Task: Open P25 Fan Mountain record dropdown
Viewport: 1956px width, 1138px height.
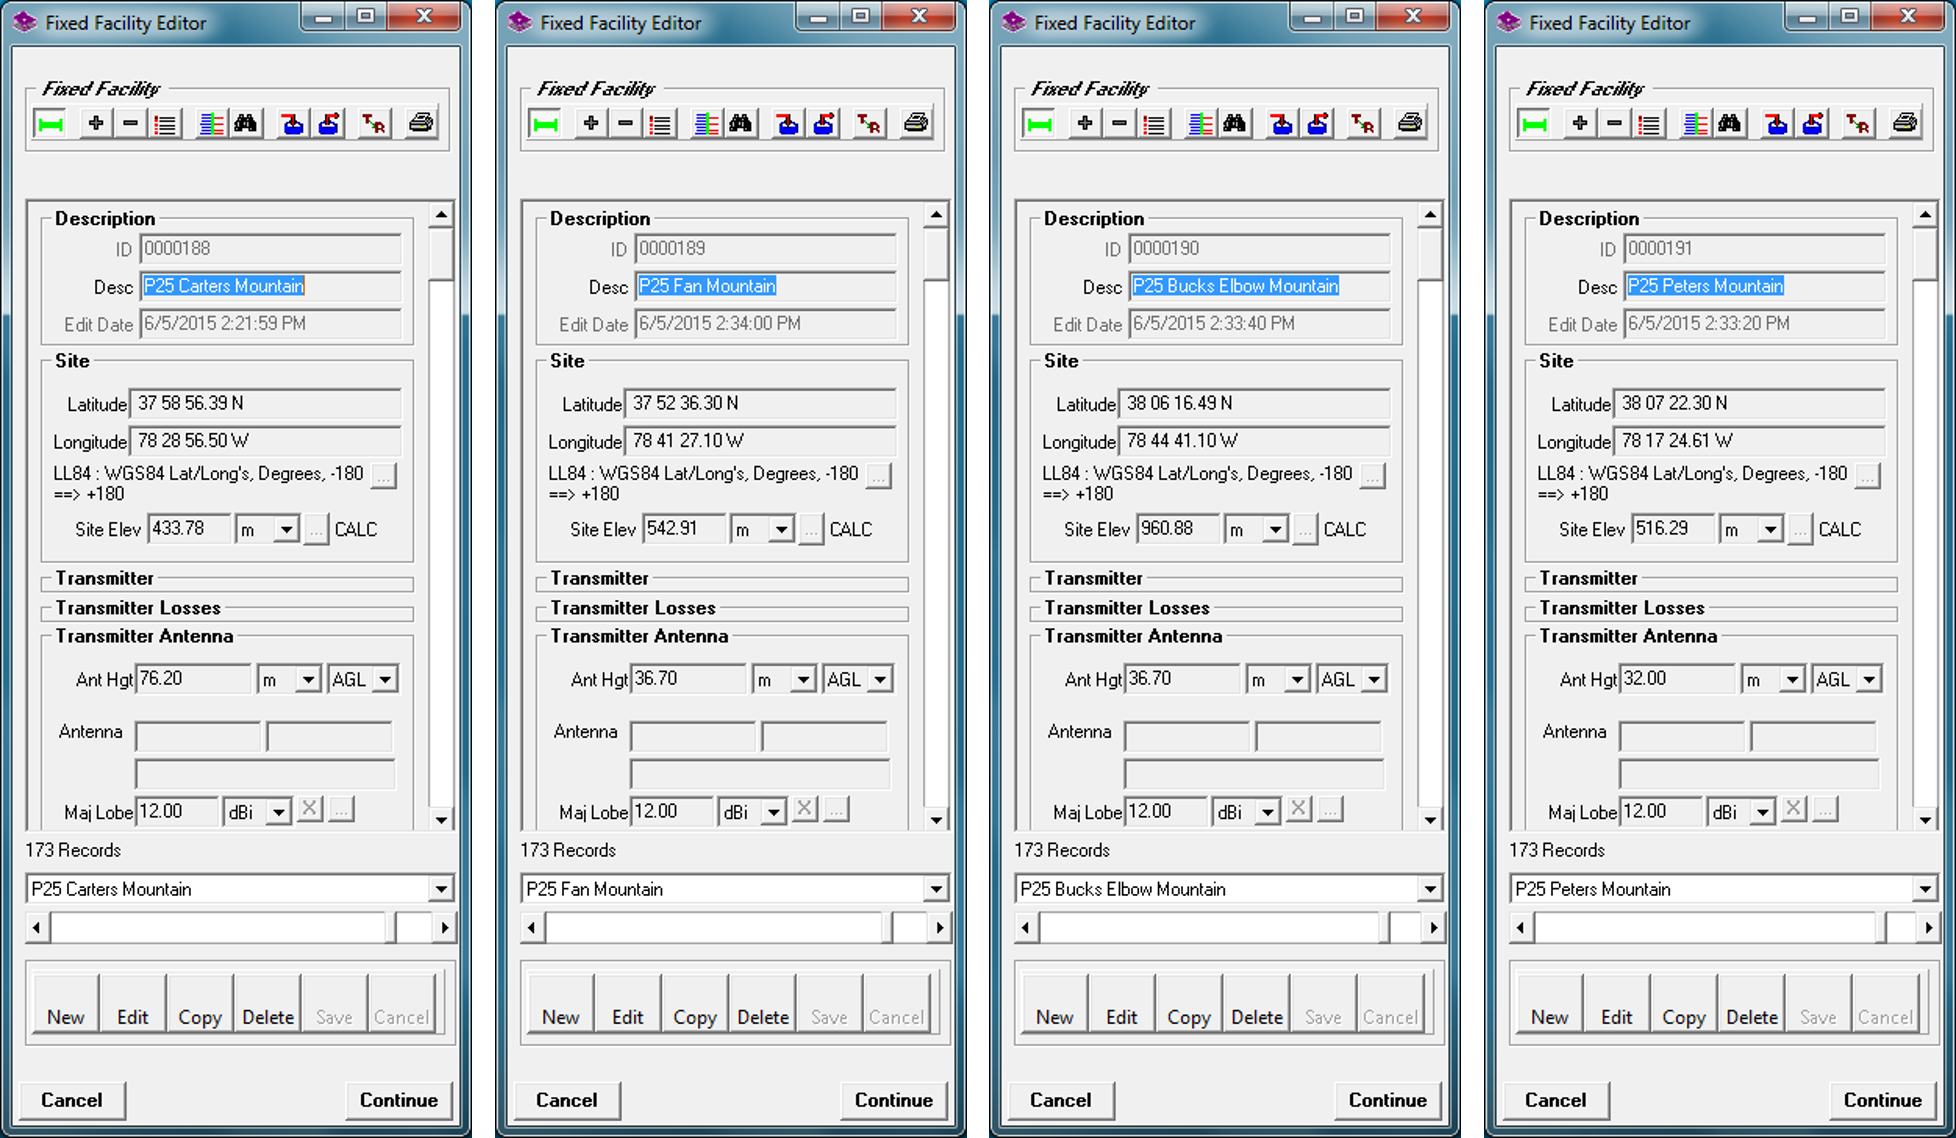Action: 935,889
